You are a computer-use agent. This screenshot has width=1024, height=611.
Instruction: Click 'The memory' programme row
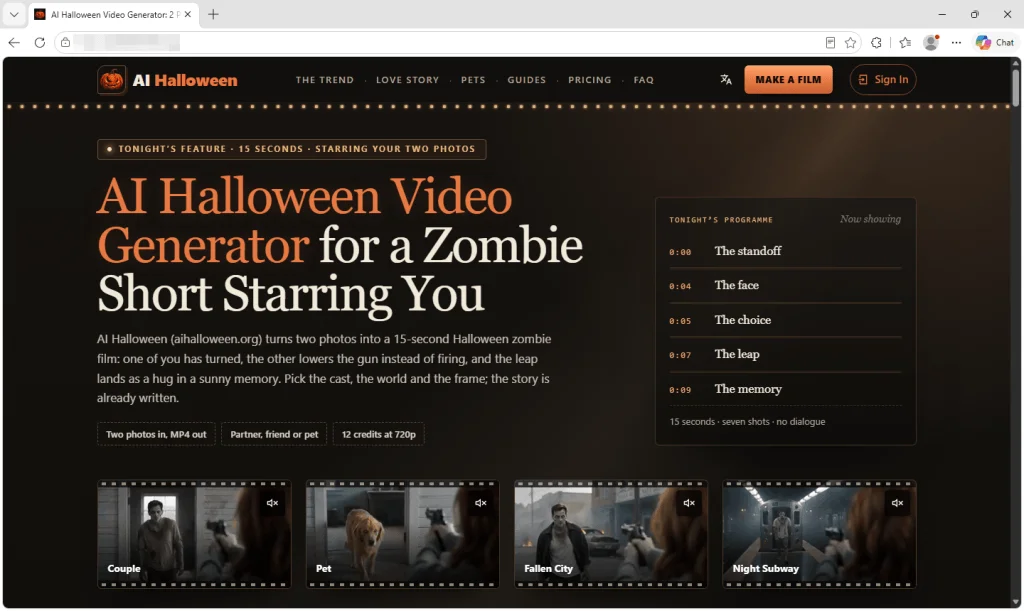(x=785, y=389)
